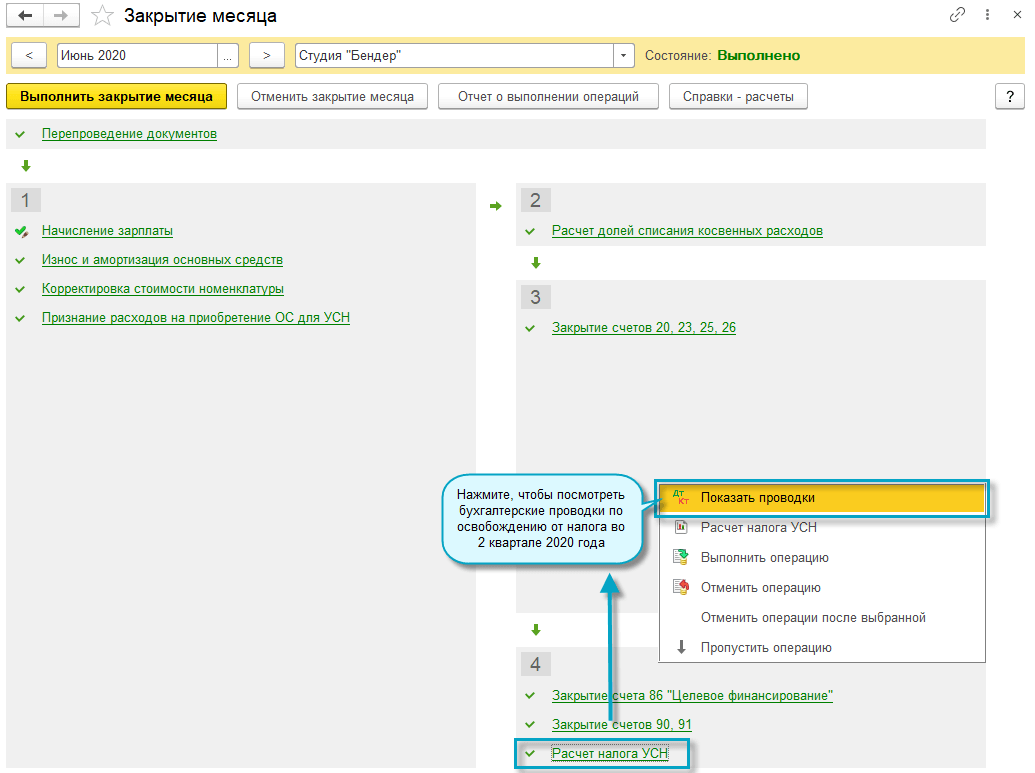Click the period field showing Июнь 2020
The height and width of the screenshot is (773, 1035).
(x=137, y=55)
